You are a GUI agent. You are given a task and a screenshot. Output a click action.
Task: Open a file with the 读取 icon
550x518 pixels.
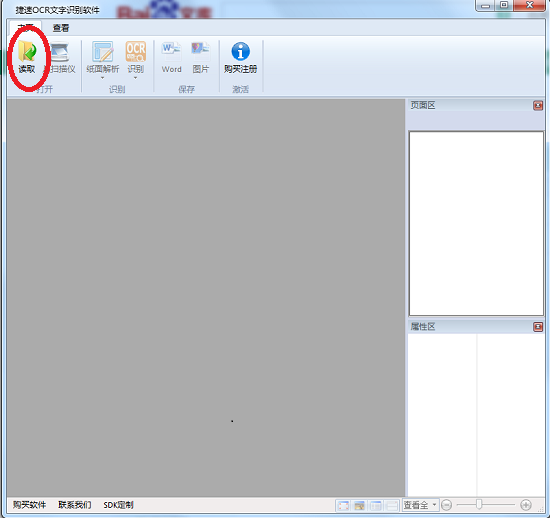tap(27, 57)
